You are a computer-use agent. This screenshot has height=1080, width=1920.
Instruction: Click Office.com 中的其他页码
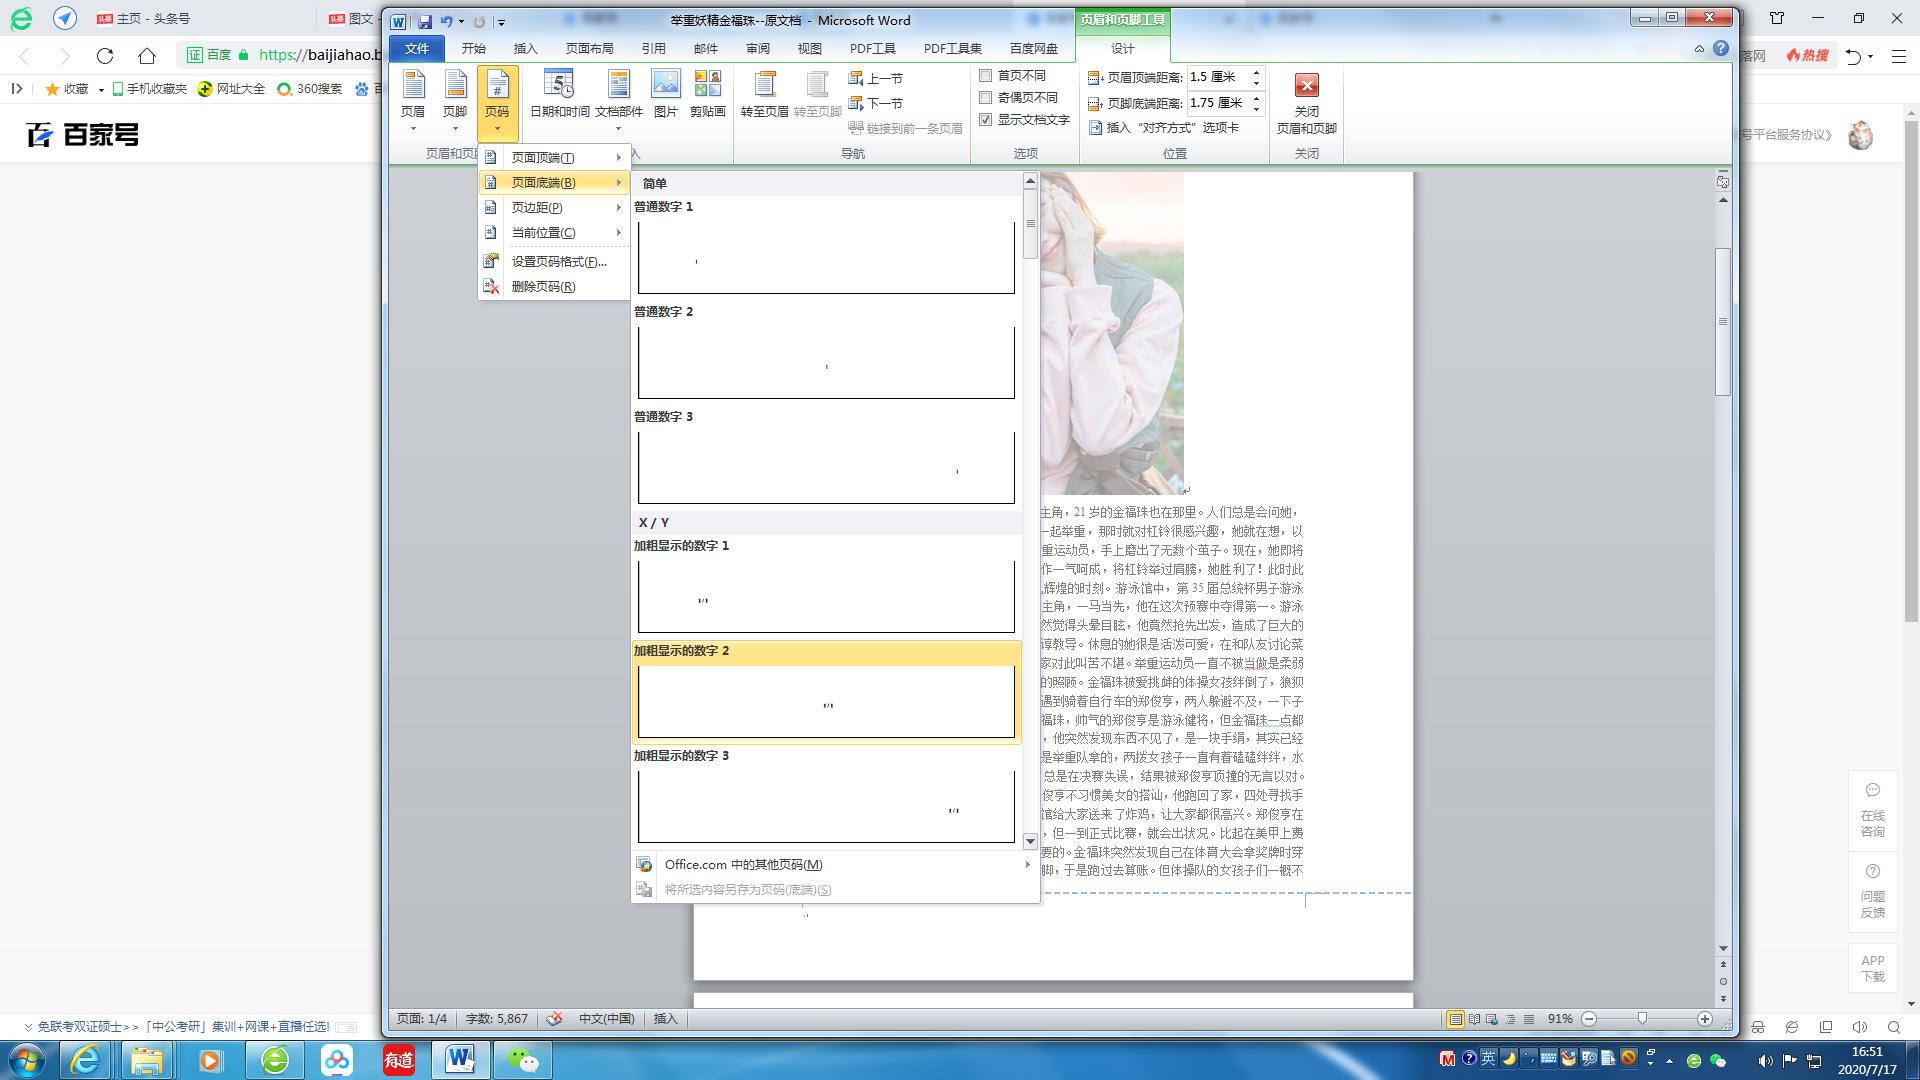(x=744, y=864)
